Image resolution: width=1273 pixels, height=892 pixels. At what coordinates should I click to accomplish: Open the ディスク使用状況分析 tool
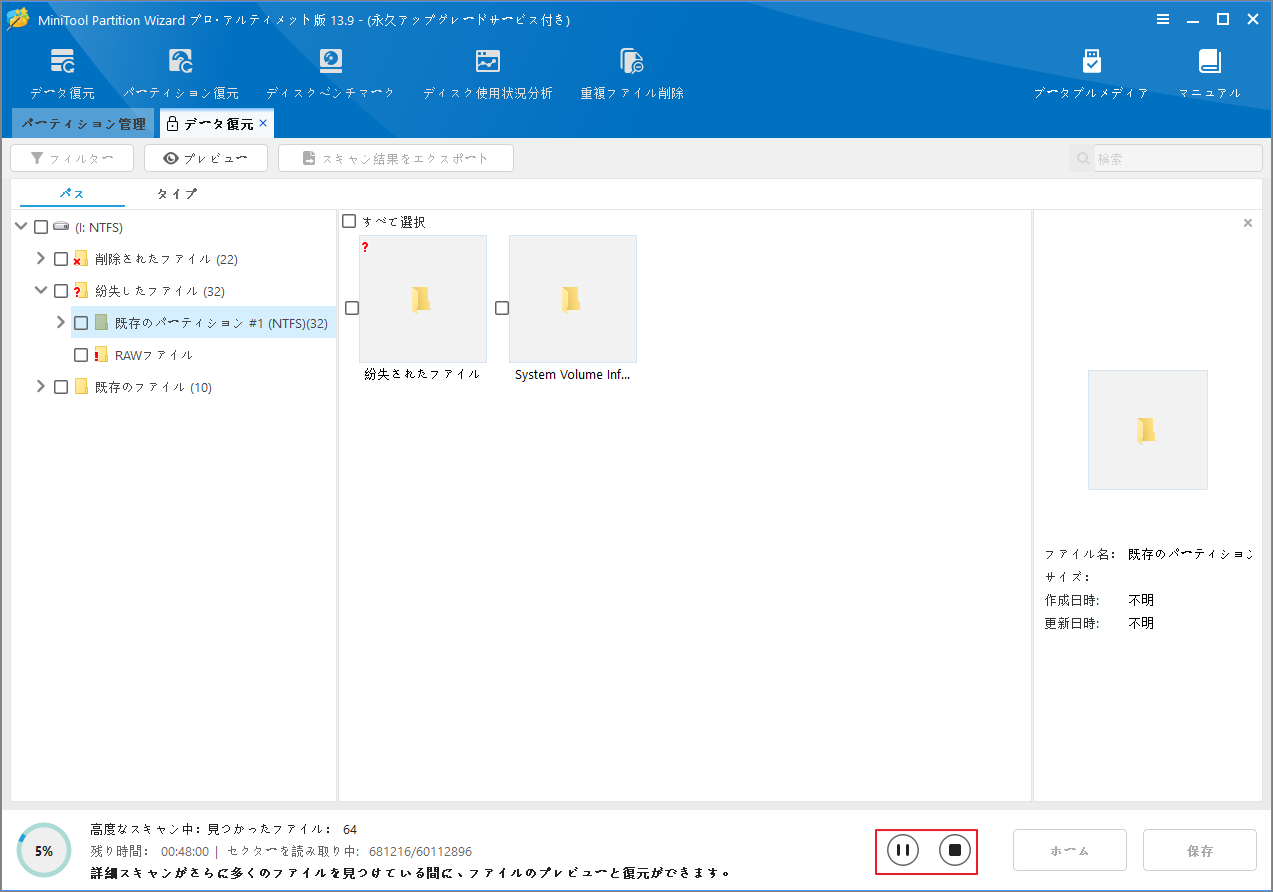coord(487,73)
